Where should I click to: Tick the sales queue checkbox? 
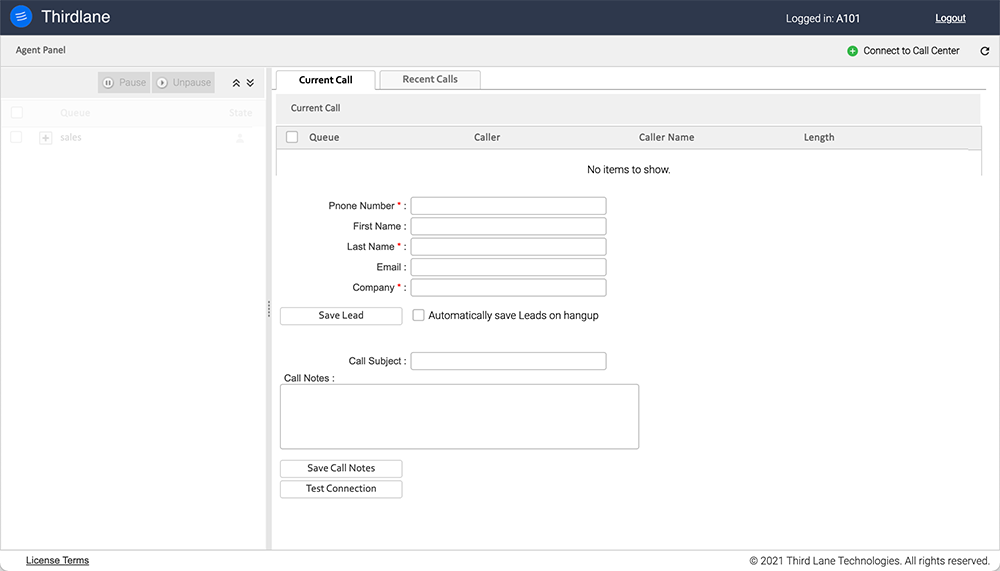(16, 137)
